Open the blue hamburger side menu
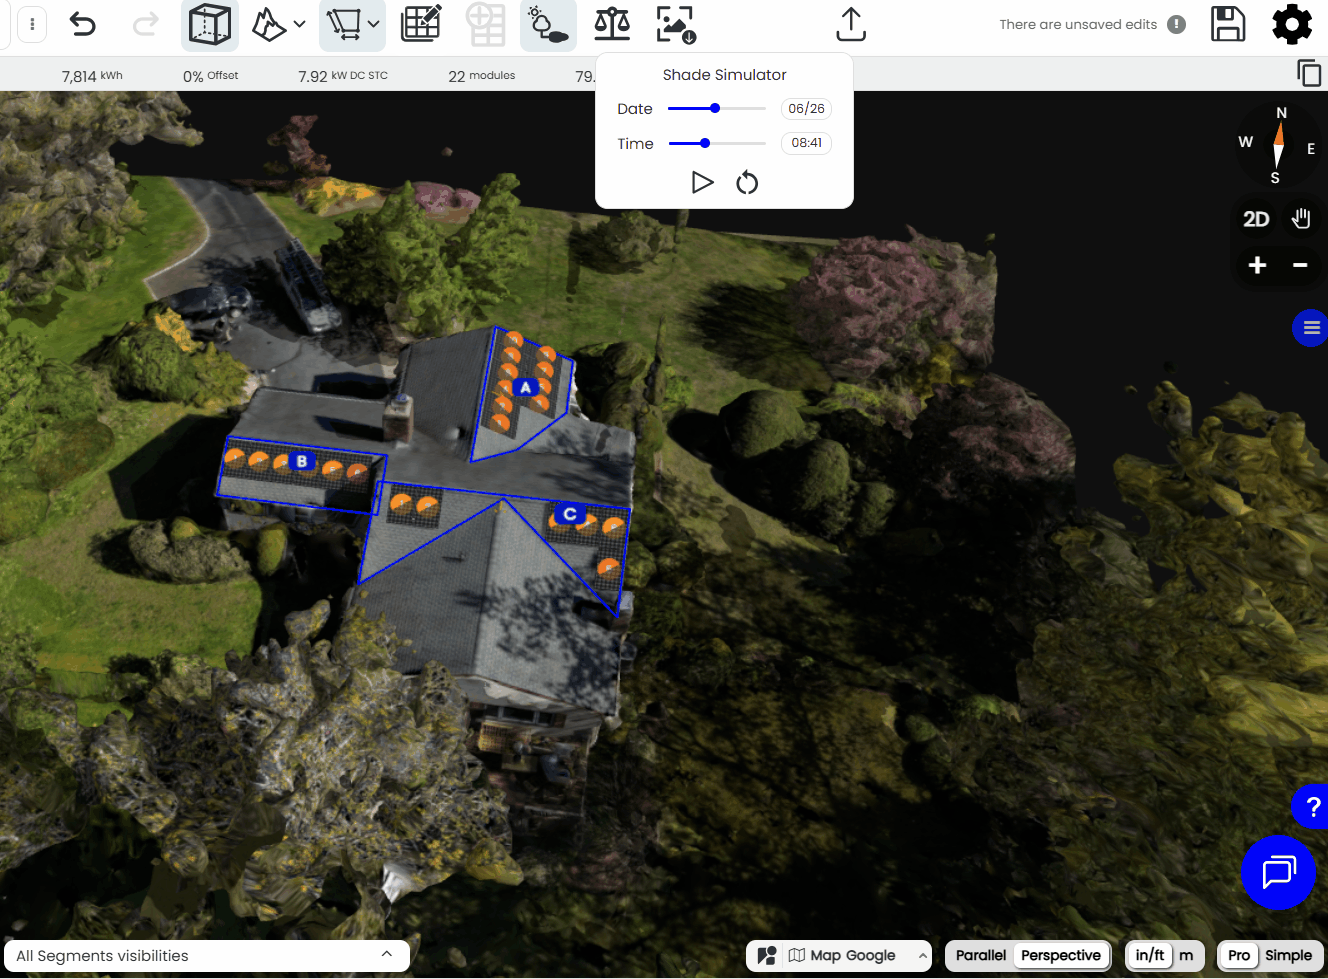Screen dimensions: 1328x979 [1311, 327]
